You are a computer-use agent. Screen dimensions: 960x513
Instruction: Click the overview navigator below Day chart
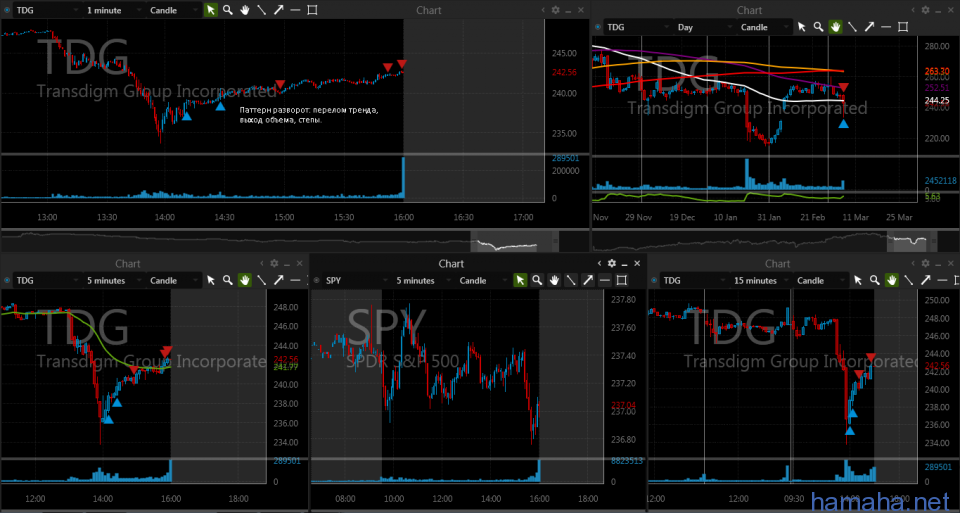click(x=765, y=241)
